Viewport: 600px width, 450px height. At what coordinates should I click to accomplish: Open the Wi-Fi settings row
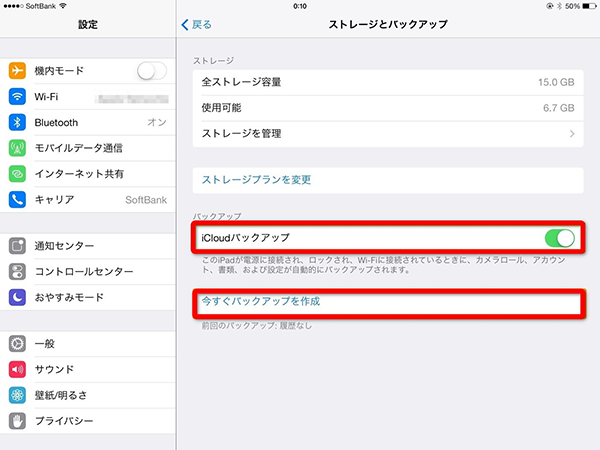(88, 96)
